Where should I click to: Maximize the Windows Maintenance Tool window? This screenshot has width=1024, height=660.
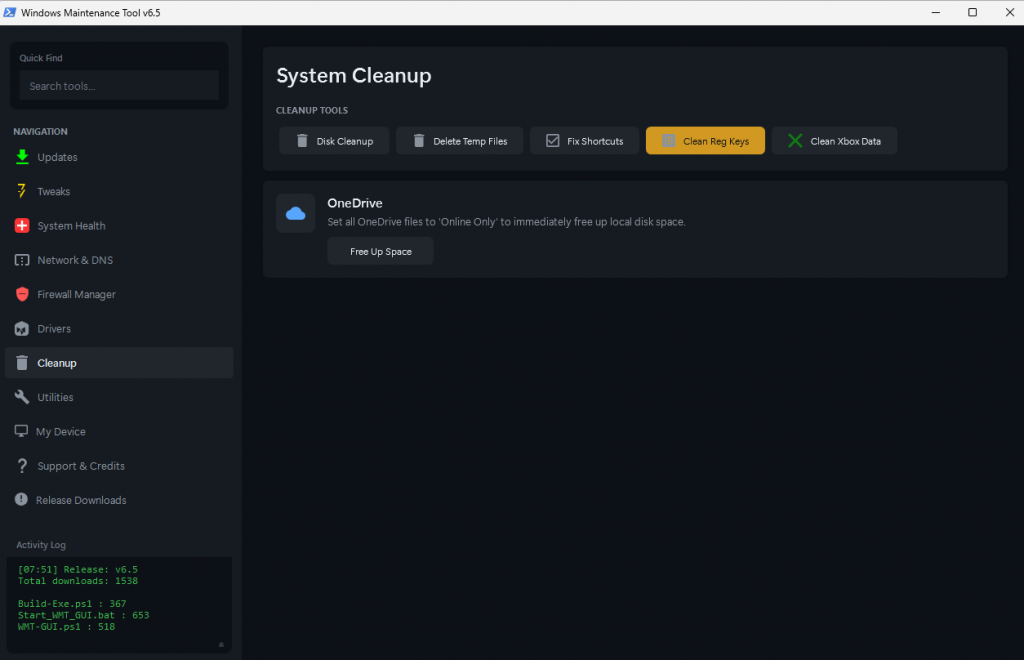click(x=972, y=12)
